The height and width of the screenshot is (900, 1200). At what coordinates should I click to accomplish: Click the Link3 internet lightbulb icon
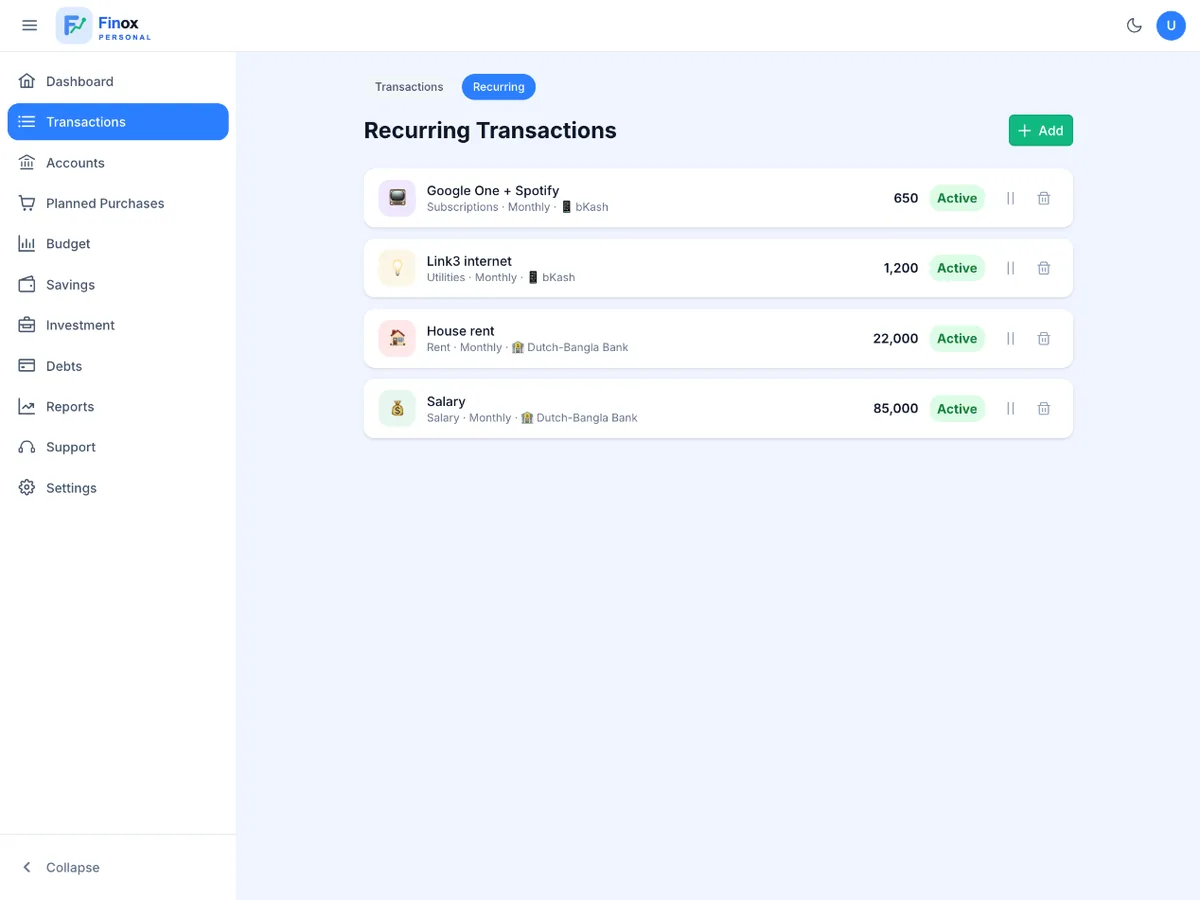click(x=397, y=268)
